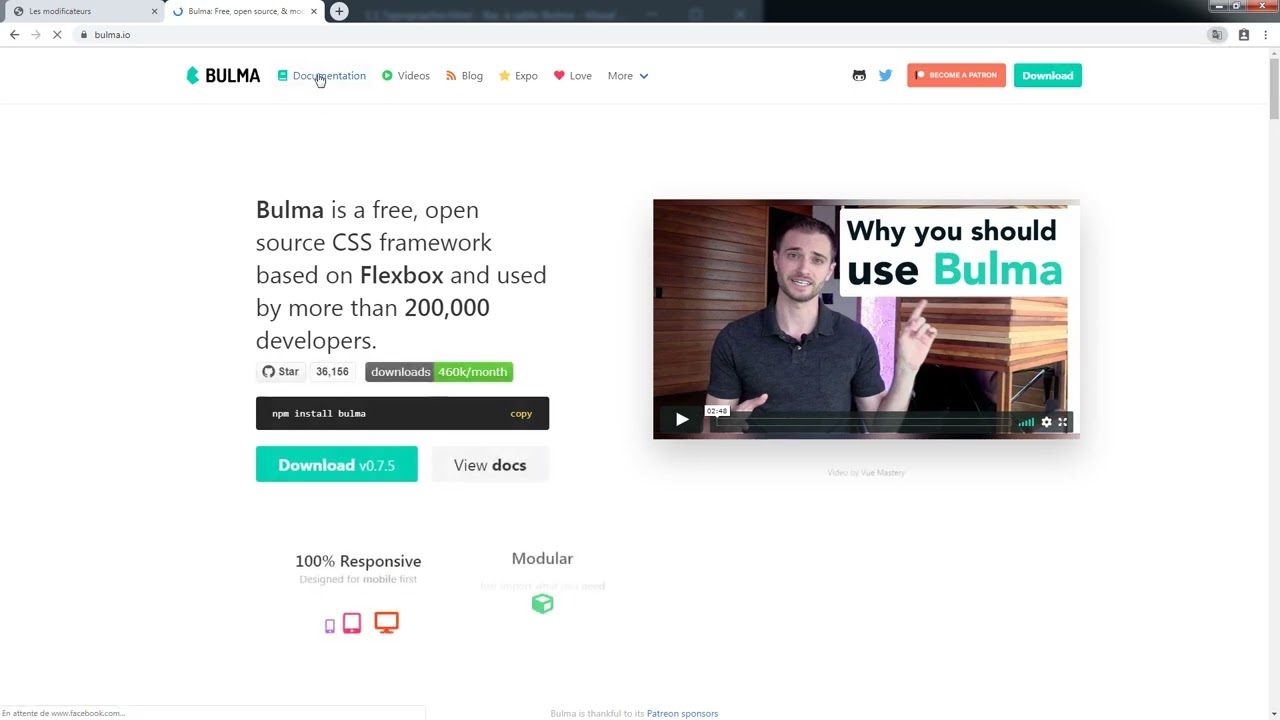
Task: Open the View docs button
Action: pos(490,465)
